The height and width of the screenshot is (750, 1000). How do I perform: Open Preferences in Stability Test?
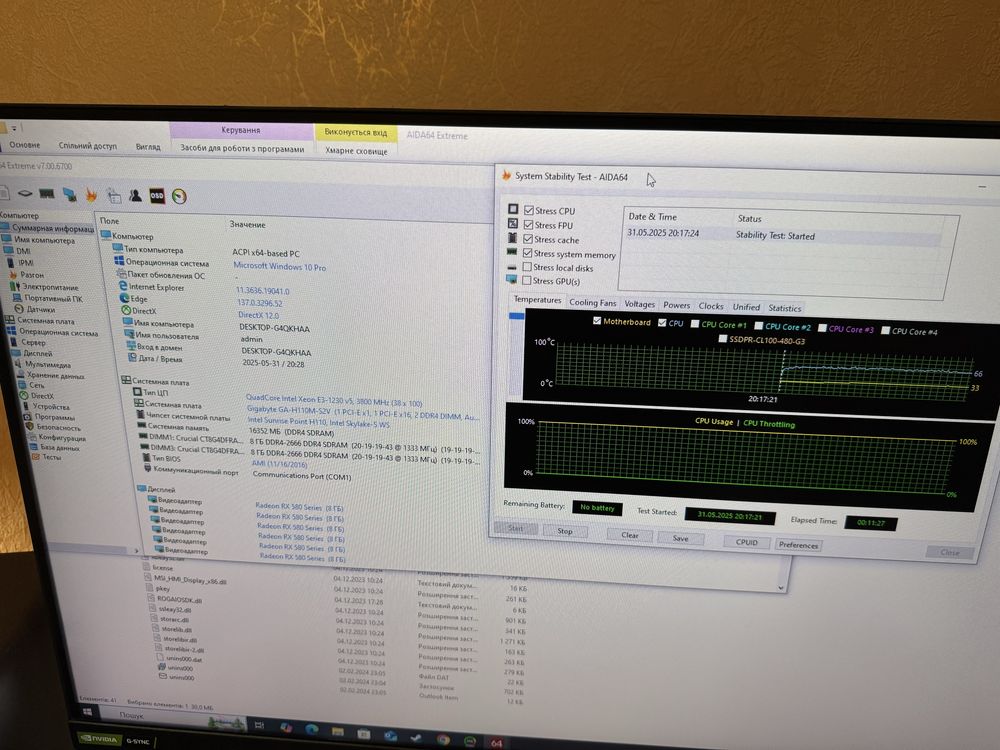pyautogui.click(x=798, y=545)
